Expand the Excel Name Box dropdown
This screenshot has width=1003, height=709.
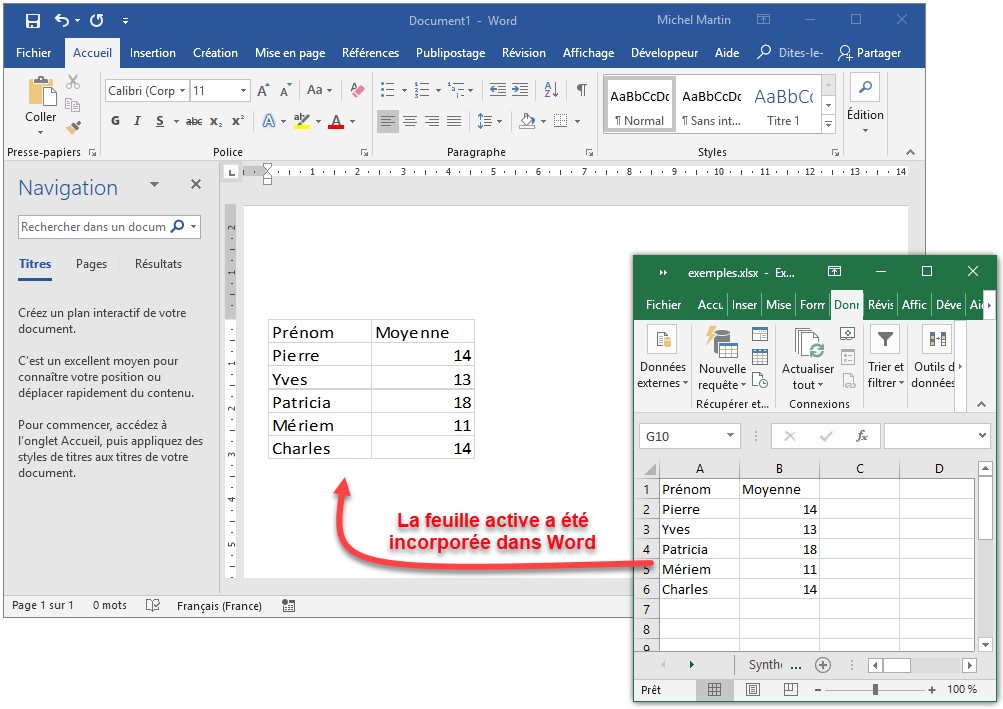[x=729, y=437]
